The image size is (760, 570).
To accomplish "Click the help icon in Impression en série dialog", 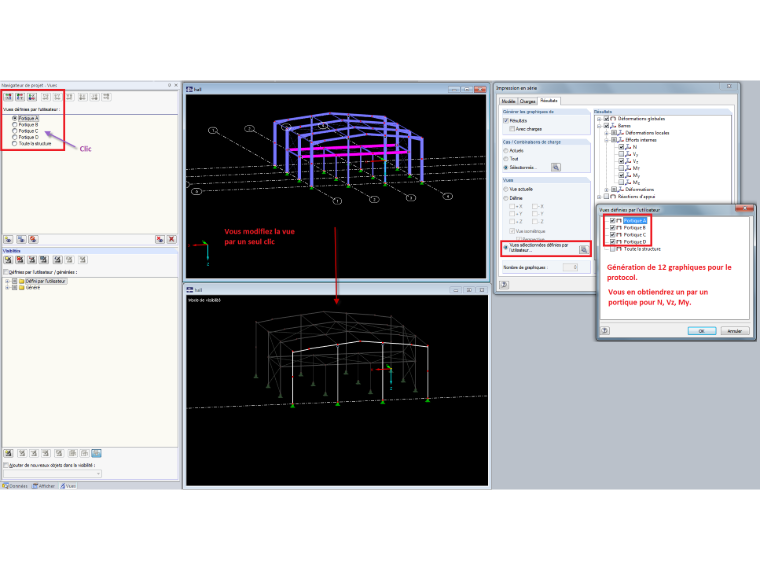I will click(x=504, y=285).
